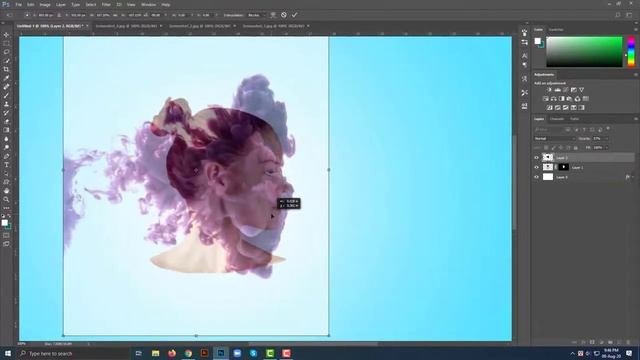Select the Hand tool

6,191
